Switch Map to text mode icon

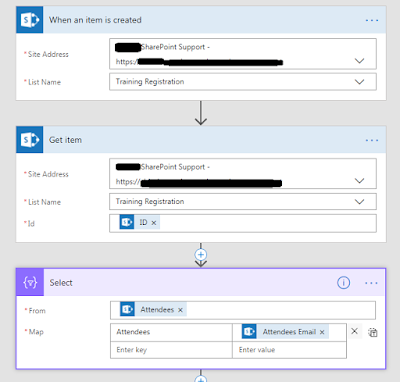click(373, 332)
